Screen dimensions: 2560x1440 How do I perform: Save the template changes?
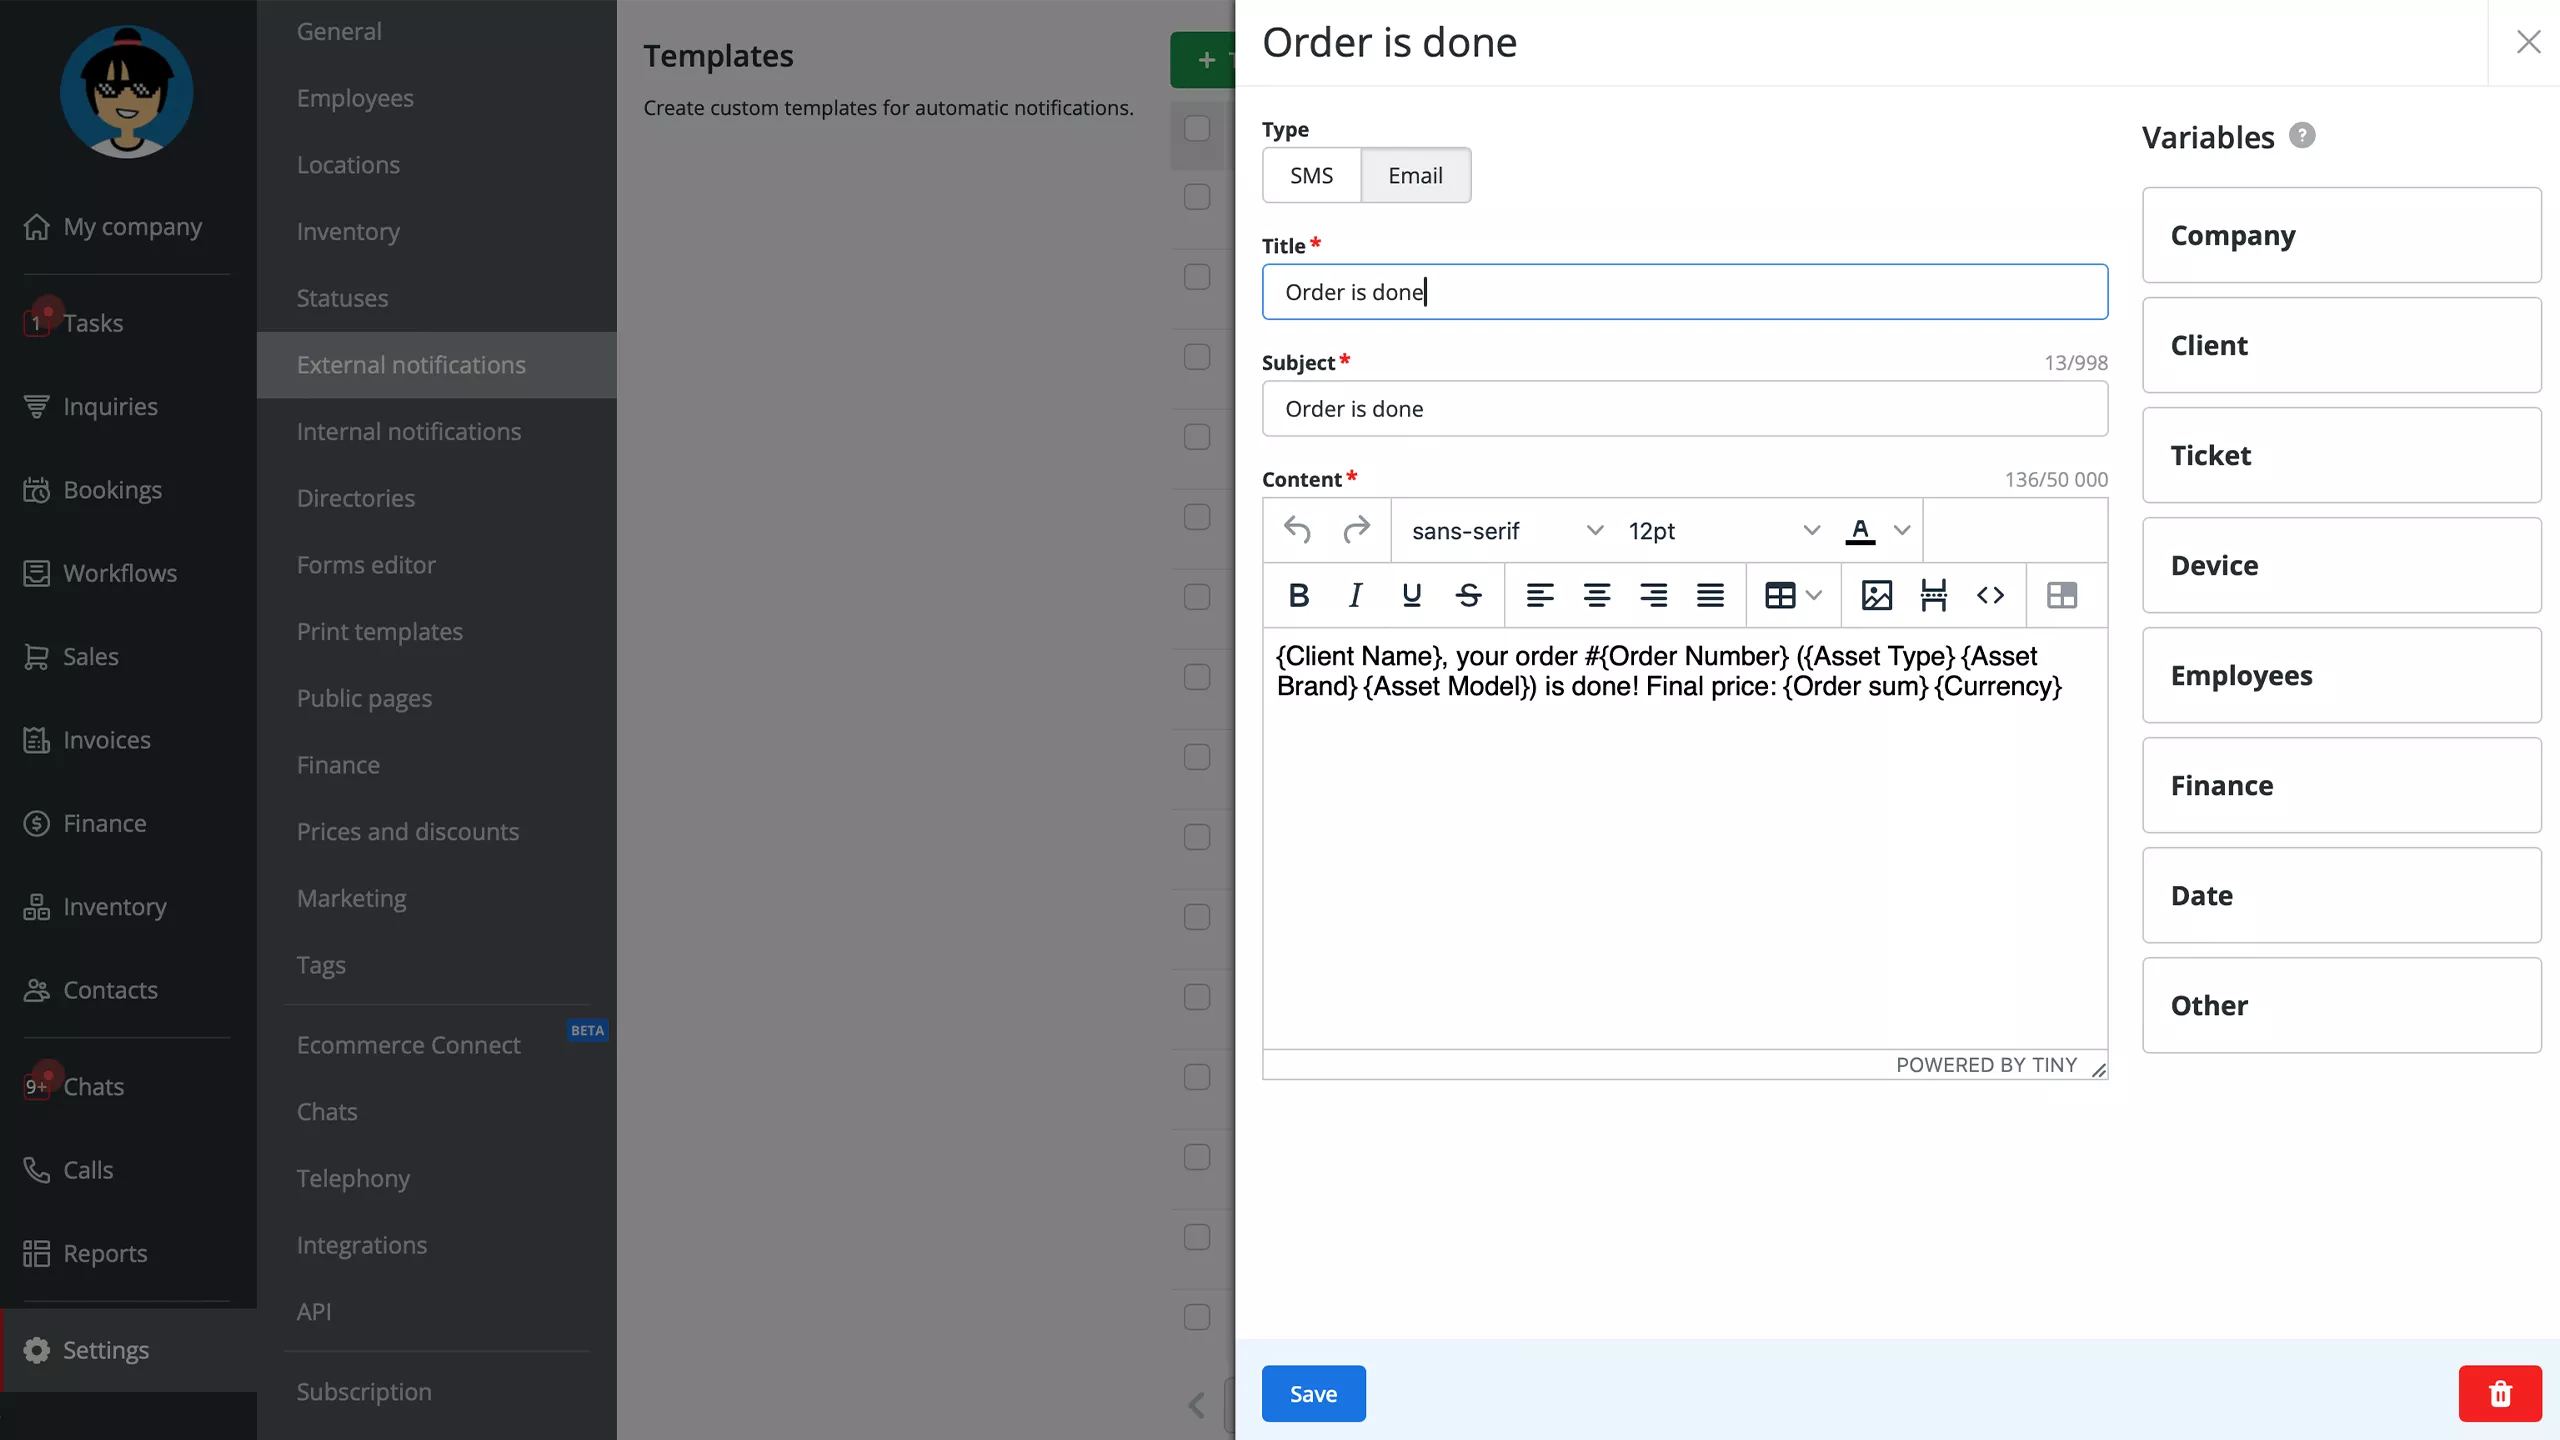(x=1313, y=1393)
